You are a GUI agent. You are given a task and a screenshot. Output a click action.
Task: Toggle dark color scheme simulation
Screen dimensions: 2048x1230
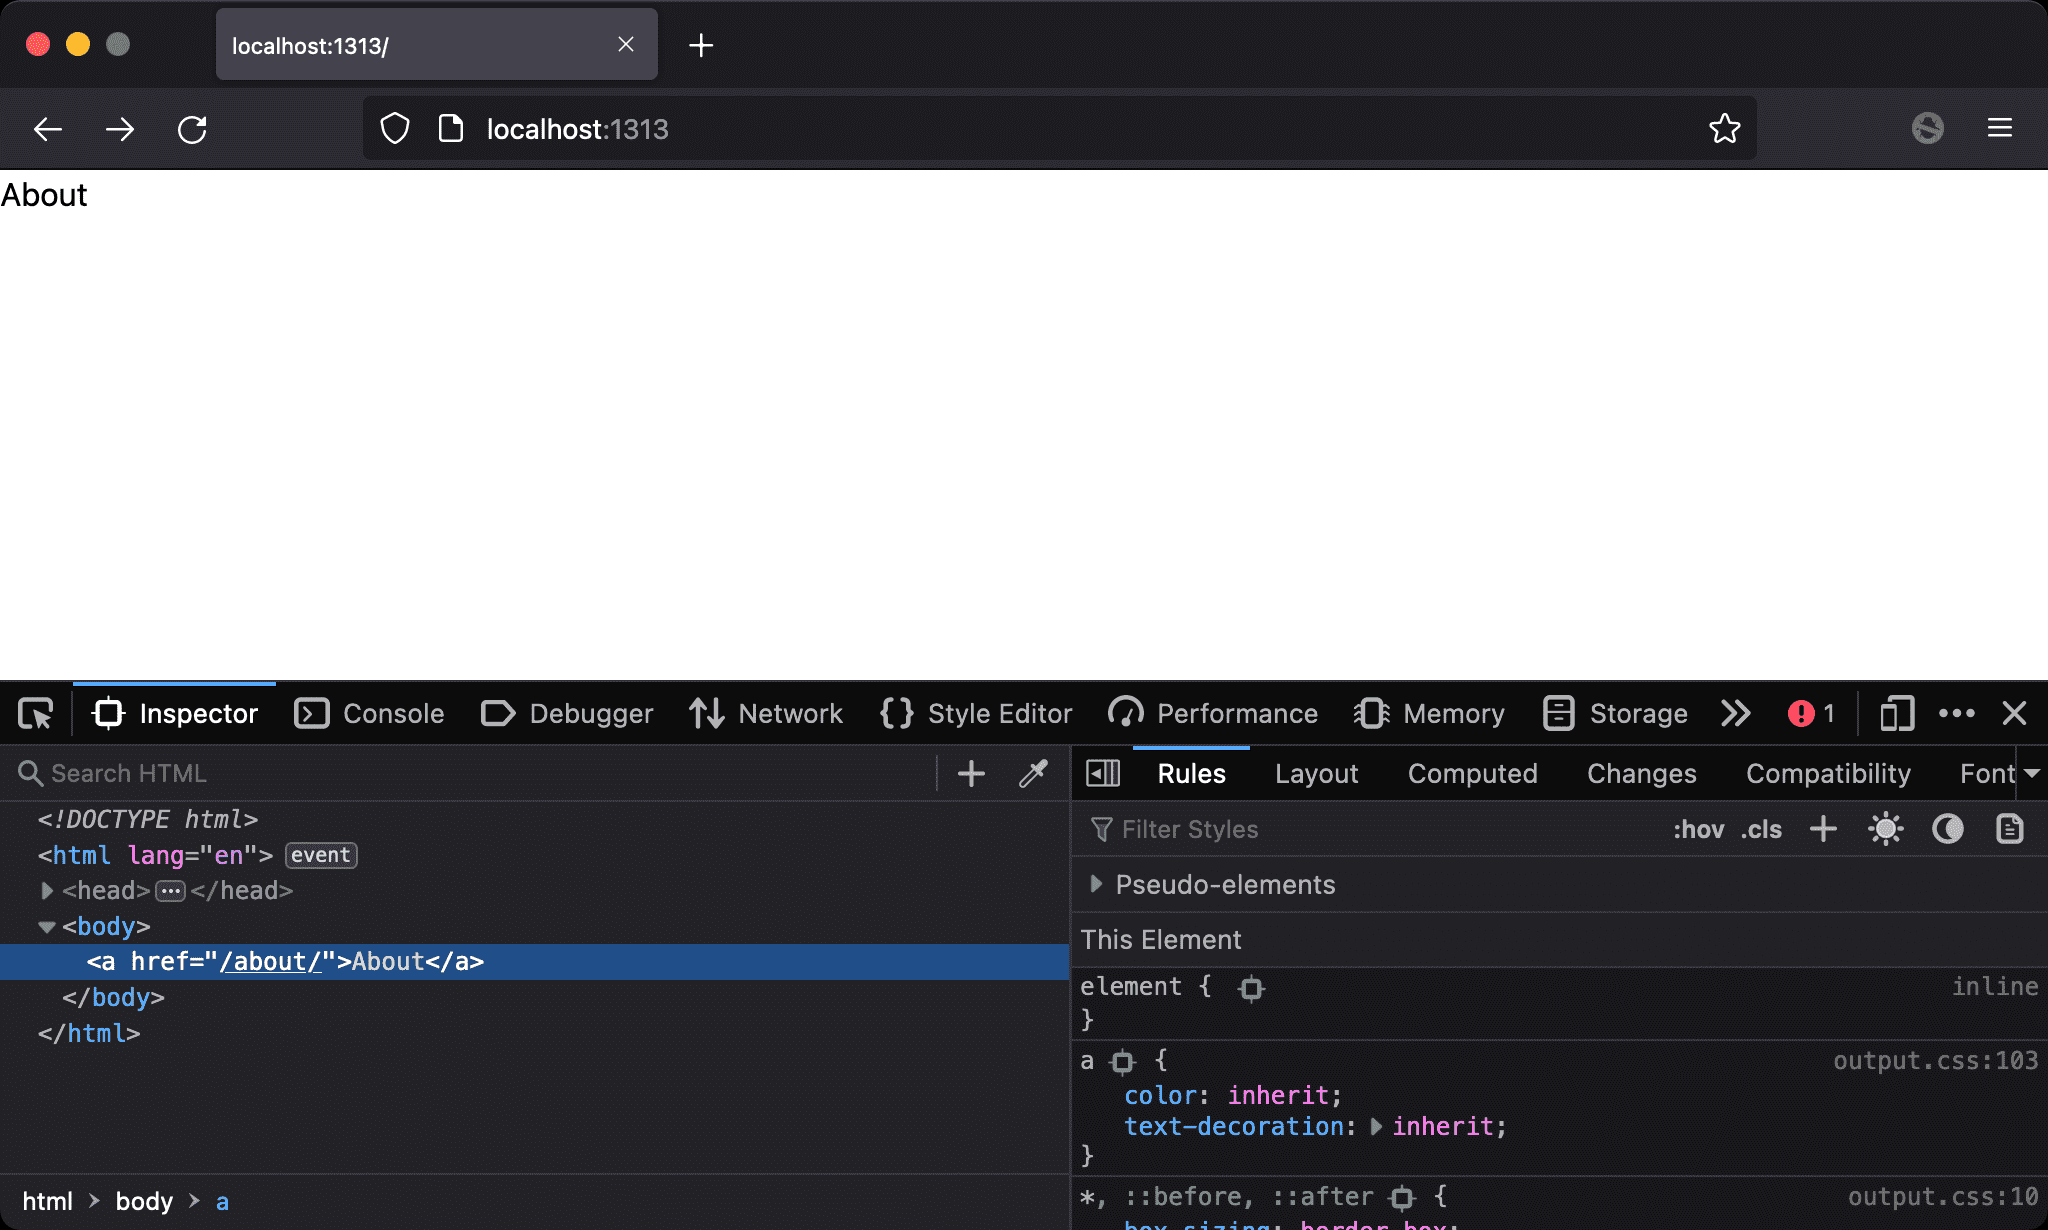click(x=1947, y=829)
